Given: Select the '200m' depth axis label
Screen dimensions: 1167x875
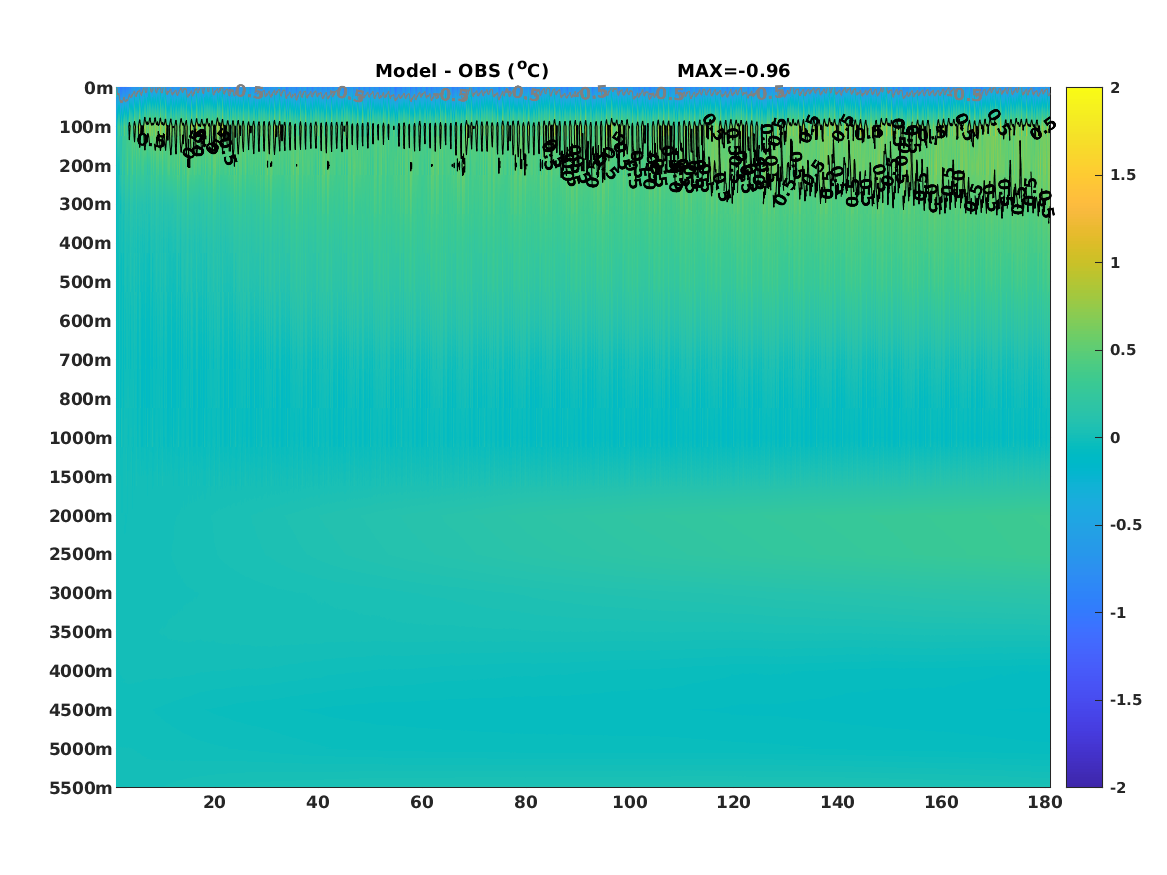Looking at the screenshot, I should point(86,166).
